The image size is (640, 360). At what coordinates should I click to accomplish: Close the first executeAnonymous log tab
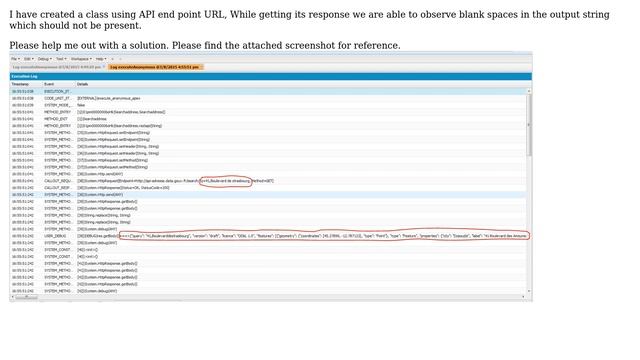click(x=104, y=67)
